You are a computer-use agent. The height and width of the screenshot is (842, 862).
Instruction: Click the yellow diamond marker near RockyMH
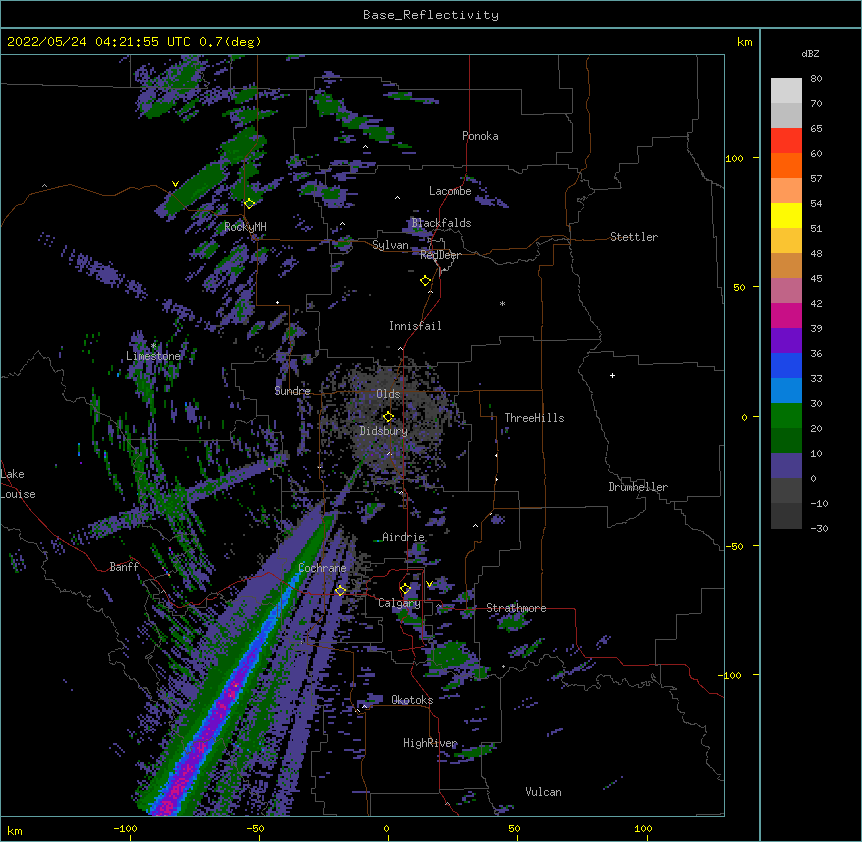(x=249, y=203)
